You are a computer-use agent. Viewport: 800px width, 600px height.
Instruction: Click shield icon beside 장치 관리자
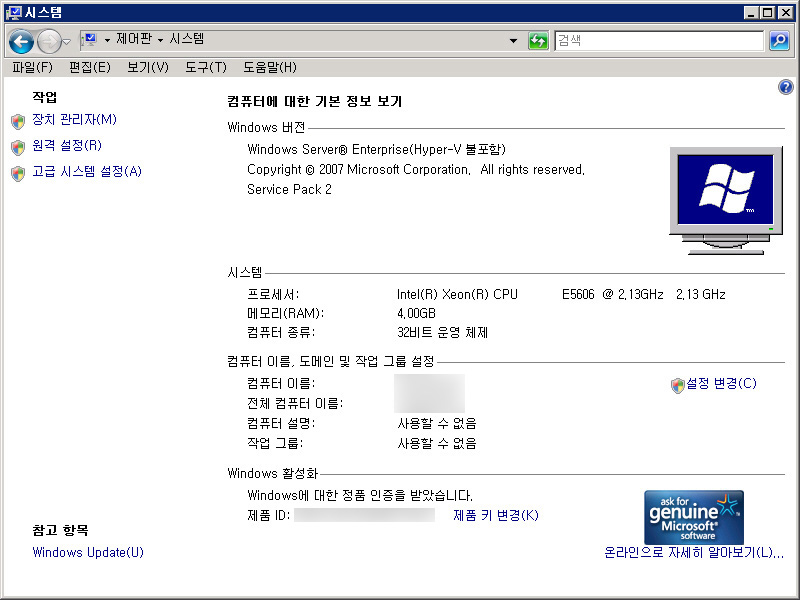coord(18,121)
